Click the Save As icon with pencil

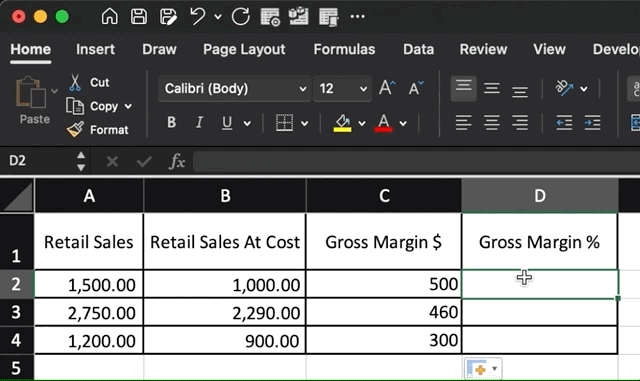(168, 17)
